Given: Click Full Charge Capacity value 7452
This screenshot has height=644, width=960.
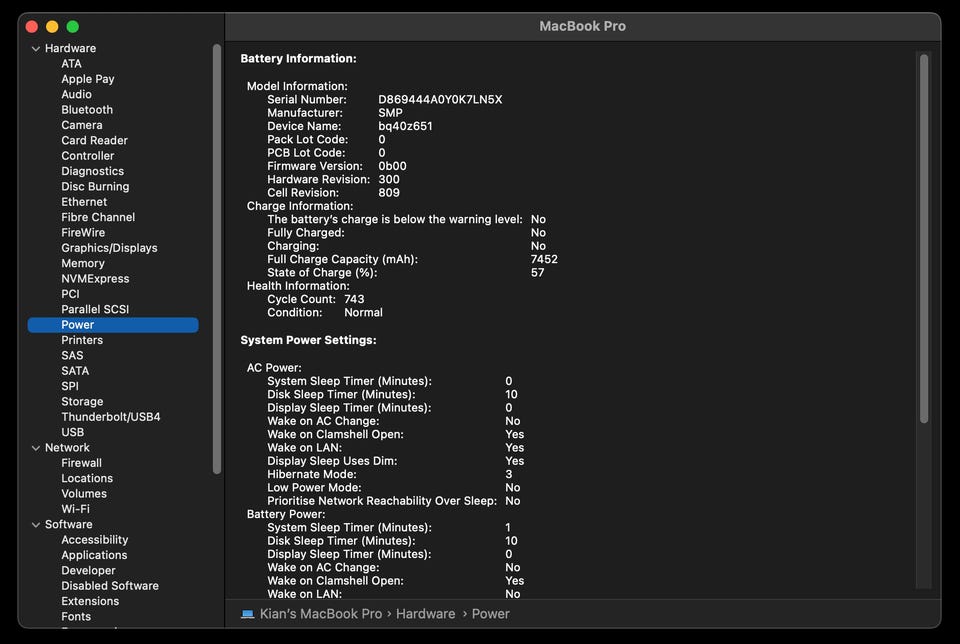Looking at the screenshot, I should click(x=544, y=260).
